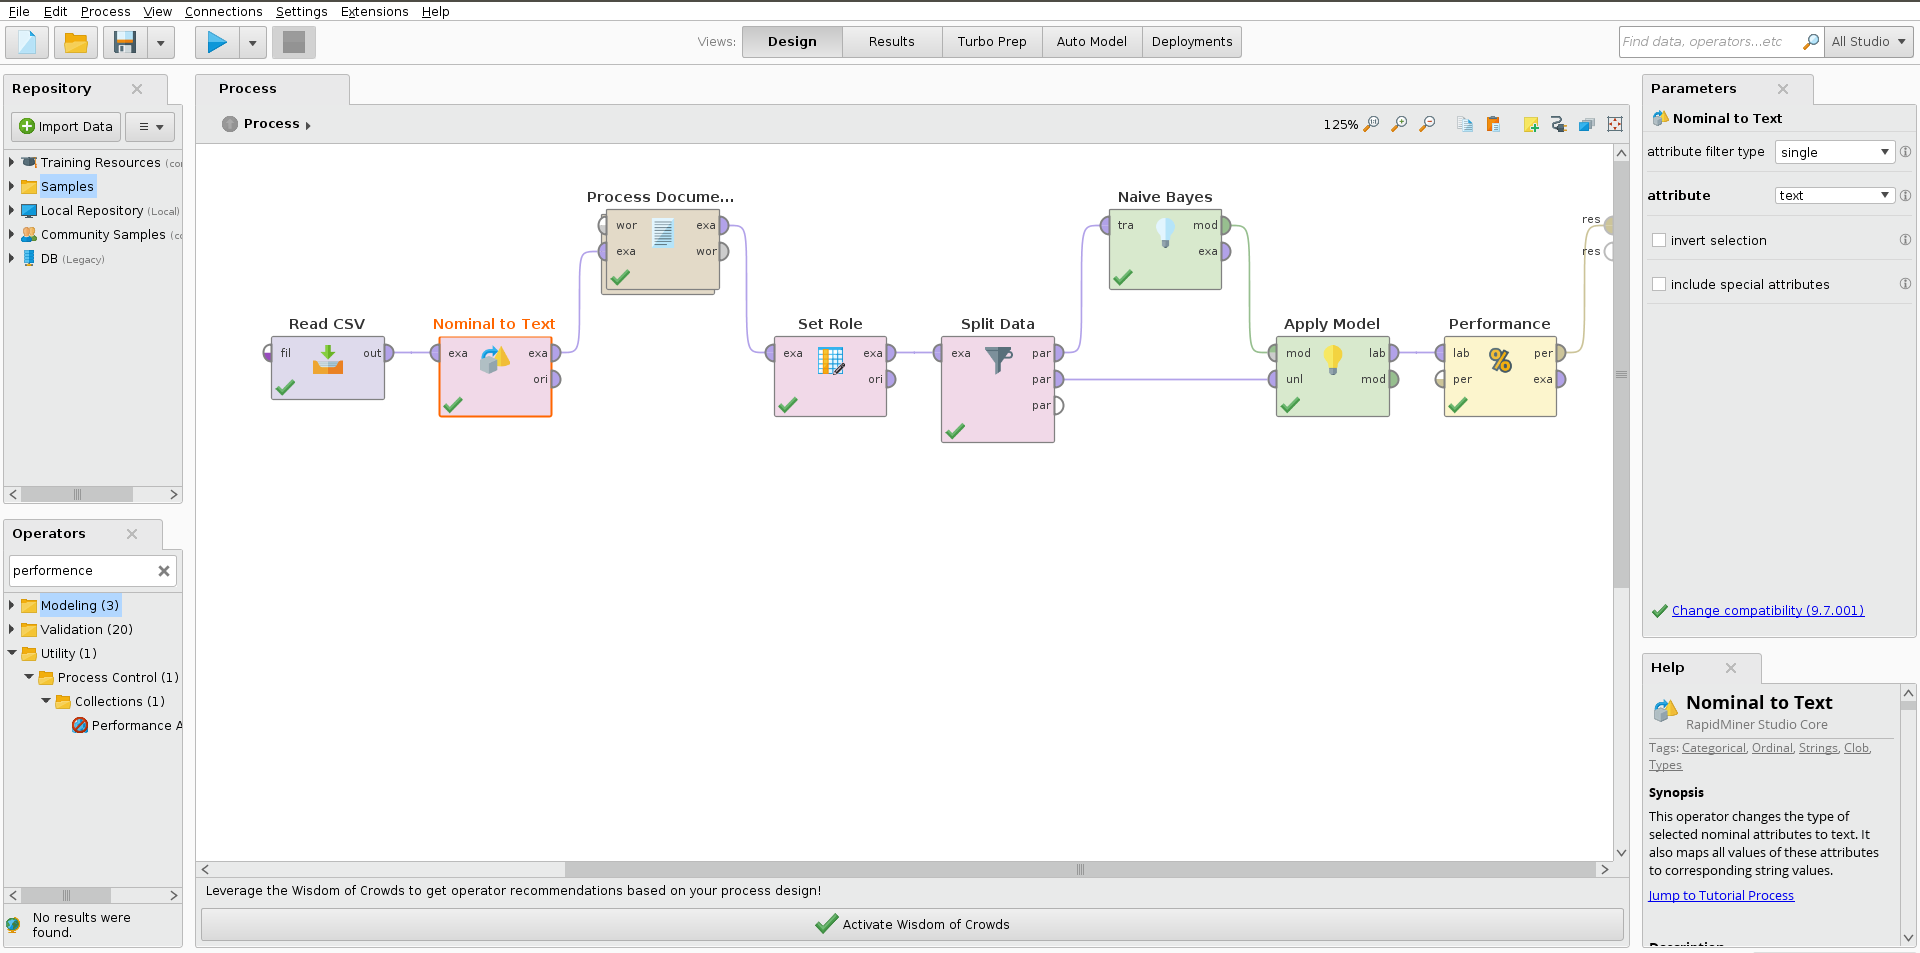1920x953 pixels.
Task: Click the operators search field
Action: tap(83, 570)
